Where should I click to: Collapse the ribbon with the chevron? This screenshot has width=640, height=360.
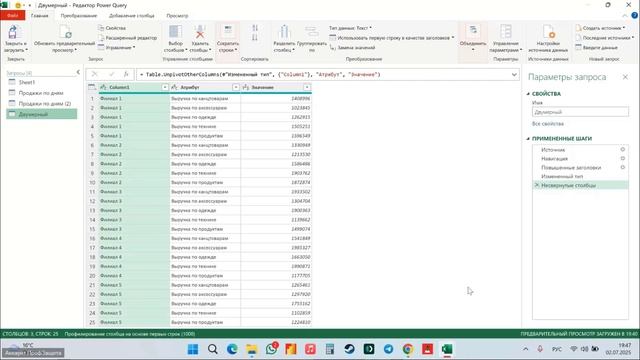pyautogui.click(x=625, y=16)
